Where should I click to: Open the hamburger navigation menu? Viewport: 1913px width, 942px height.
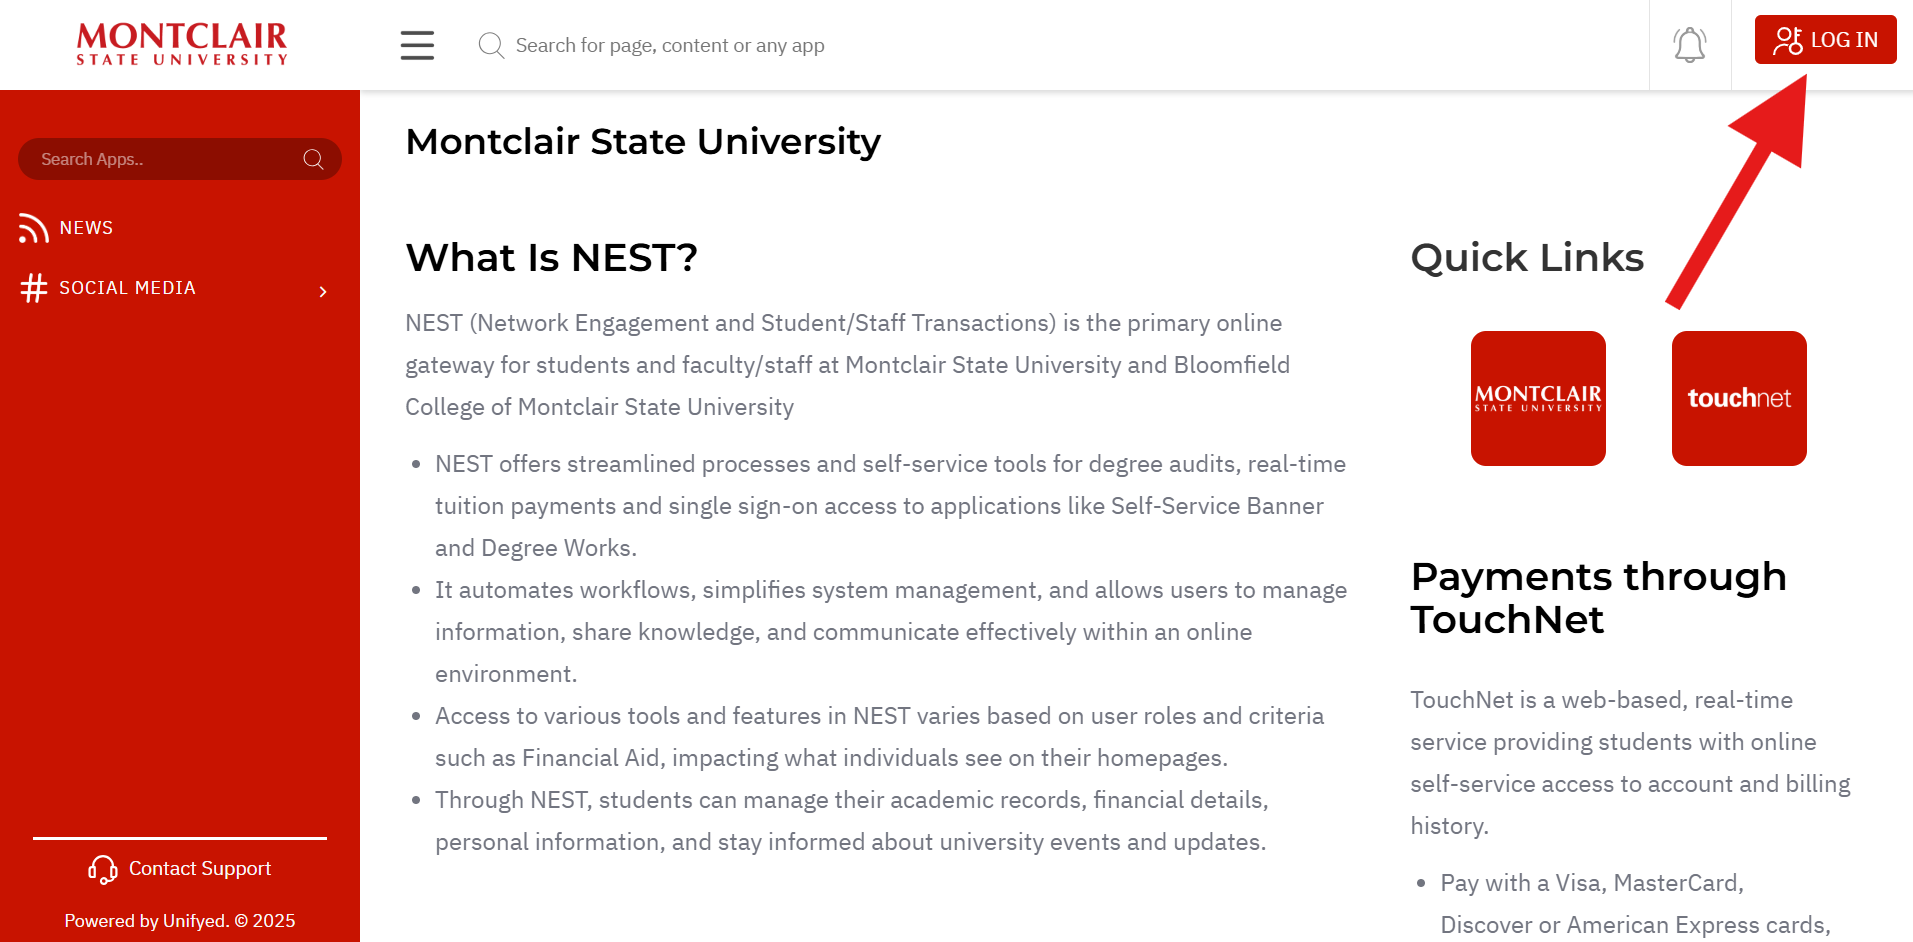pyautogui.click(x=417, y=45)
